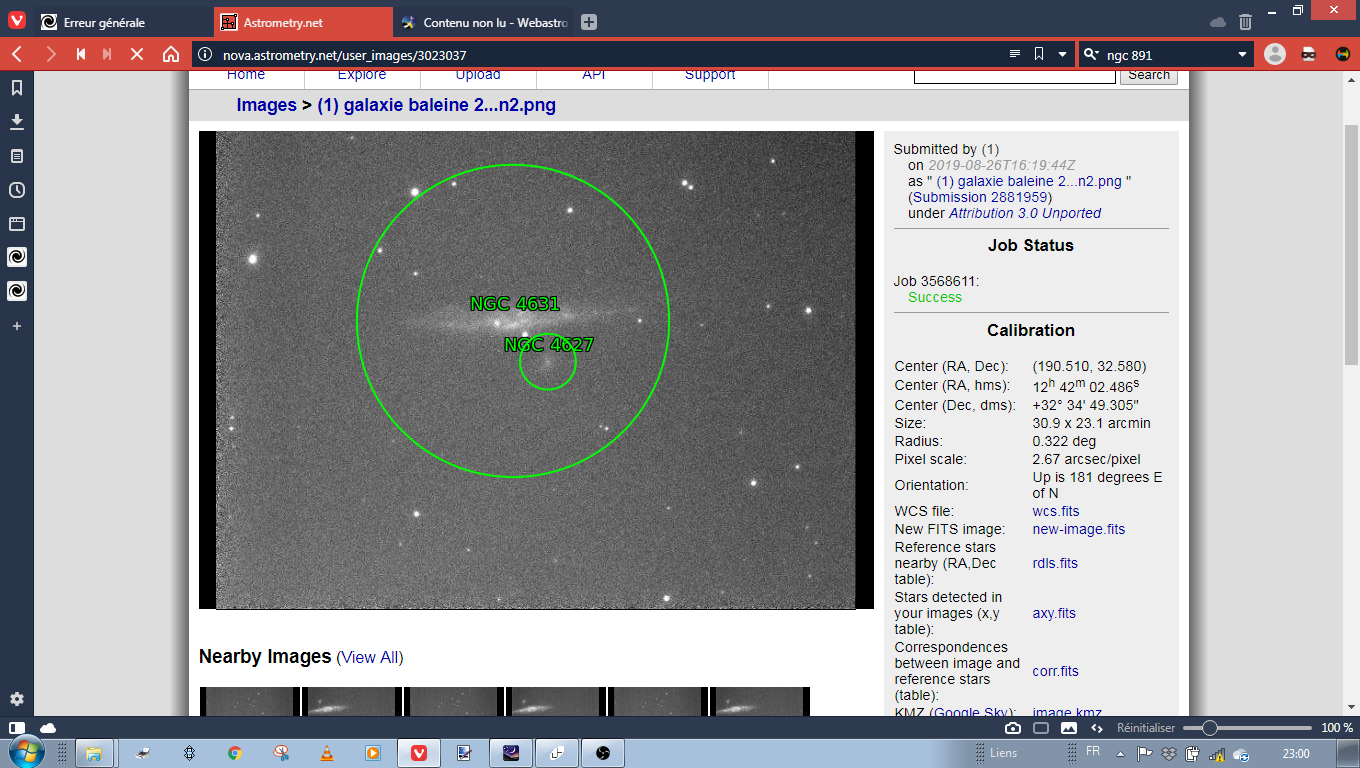Toggle reader view in the address bar

(x=1014, y=54)
